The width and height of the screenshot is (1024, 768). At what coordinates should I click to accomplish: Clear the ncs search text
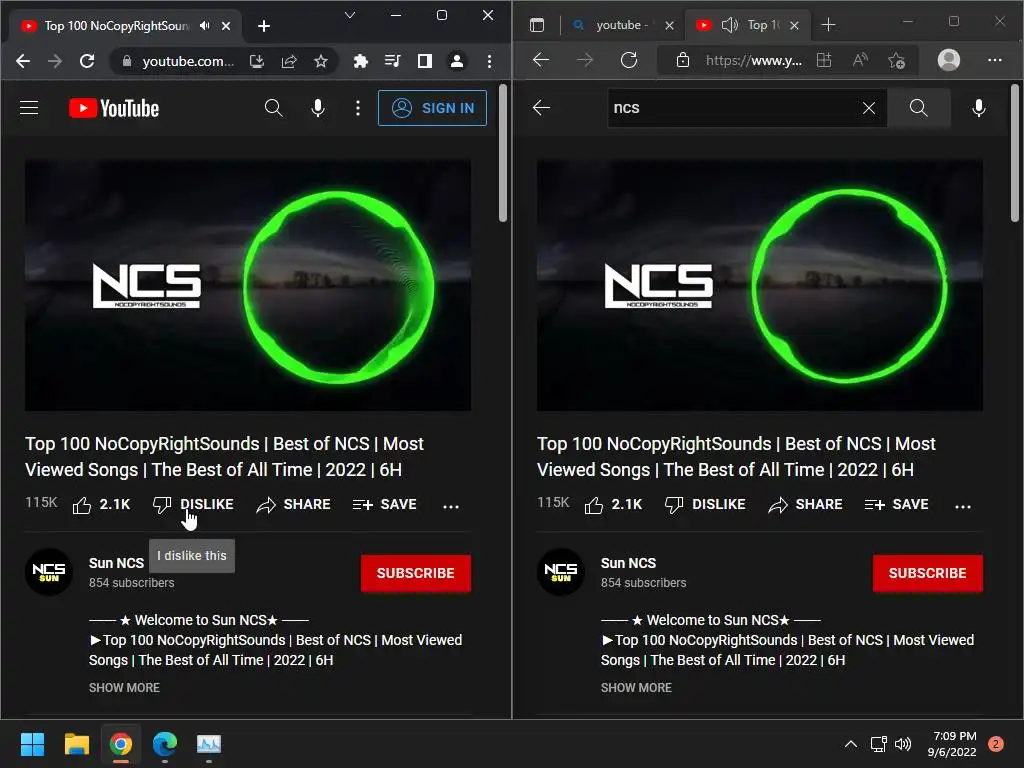tap(869, 108)
